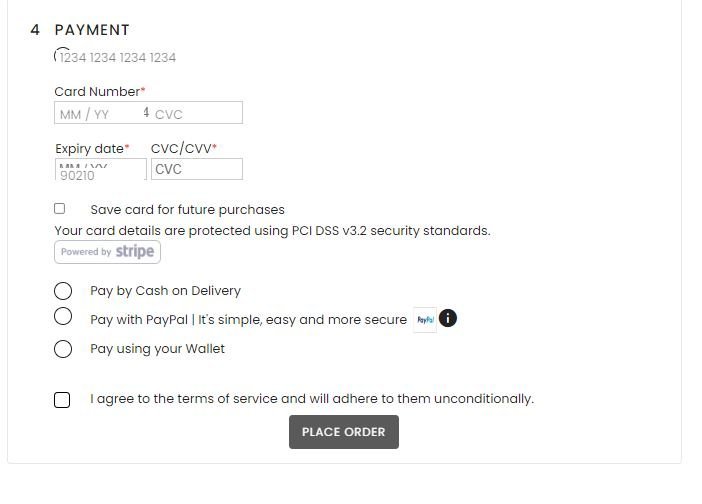
Task: Click the PayPal logo icon
Action: point(424,320)
